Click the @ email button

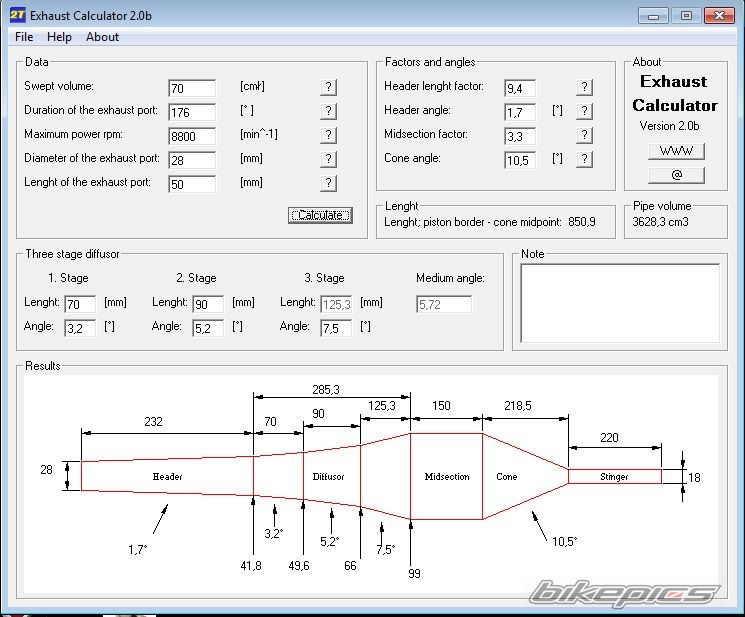(x=676, y=175)
